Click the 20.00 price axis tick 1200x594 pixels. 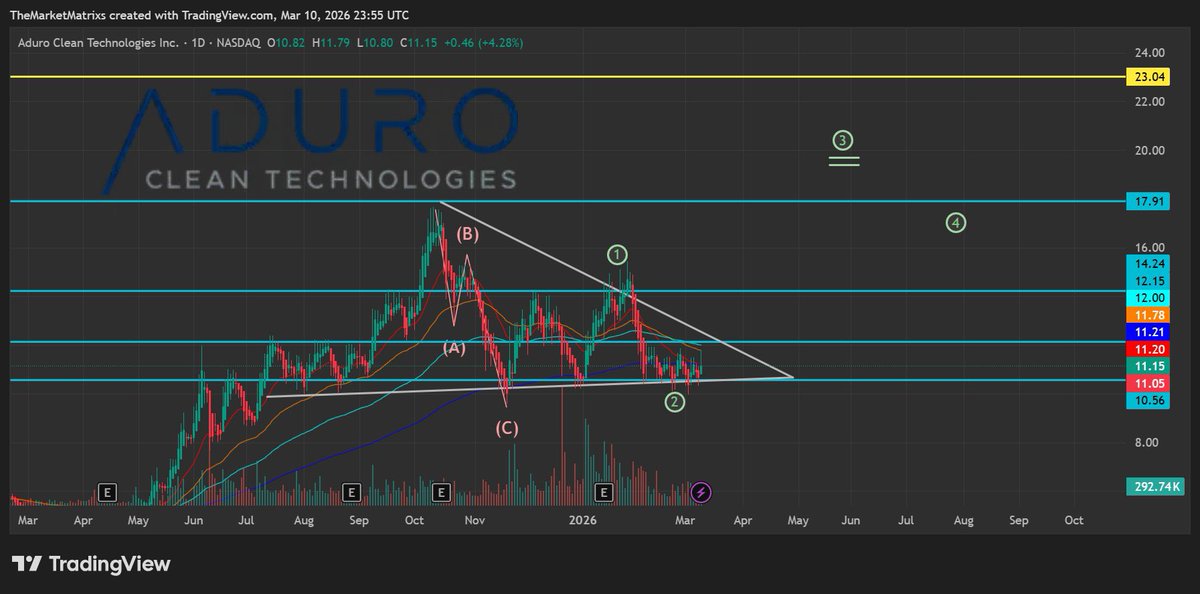tap(1149, 151)
